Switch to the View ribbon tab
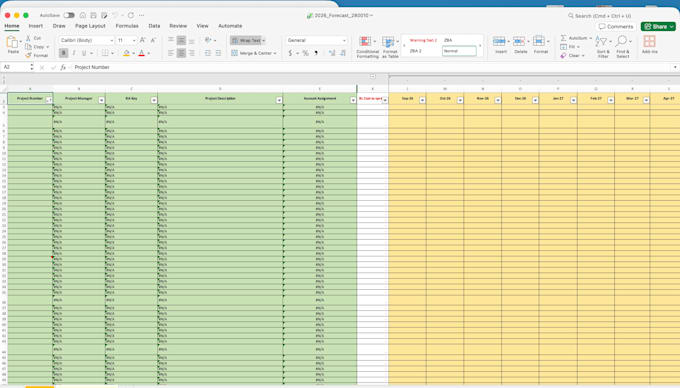 click(203, 26)
